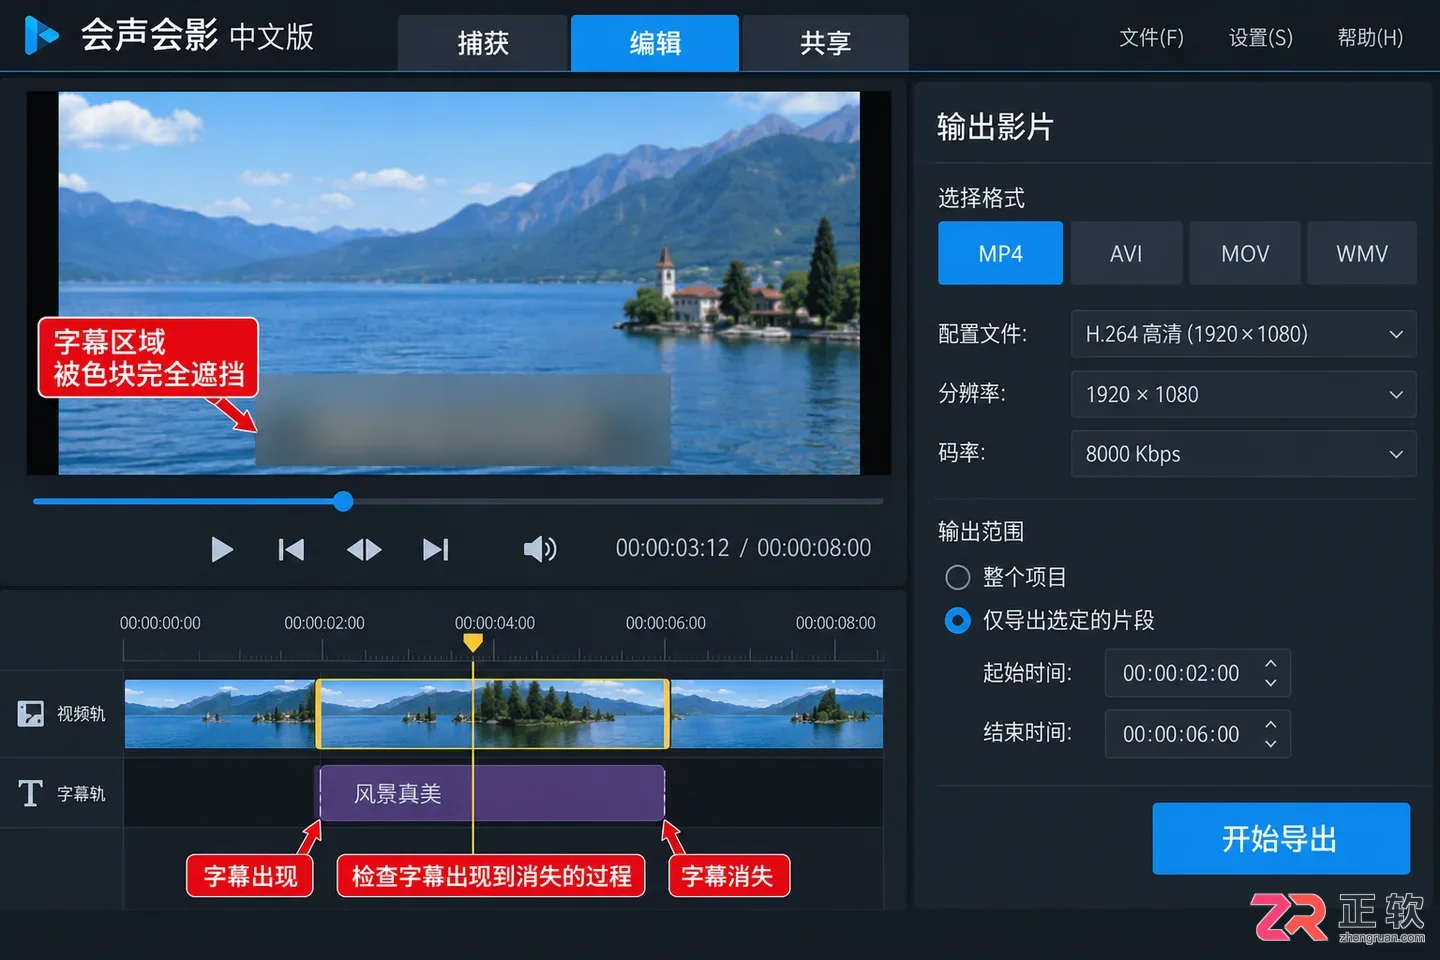Mute the speaker volume icon
The image size is (1440, 960).
point(540,548)
